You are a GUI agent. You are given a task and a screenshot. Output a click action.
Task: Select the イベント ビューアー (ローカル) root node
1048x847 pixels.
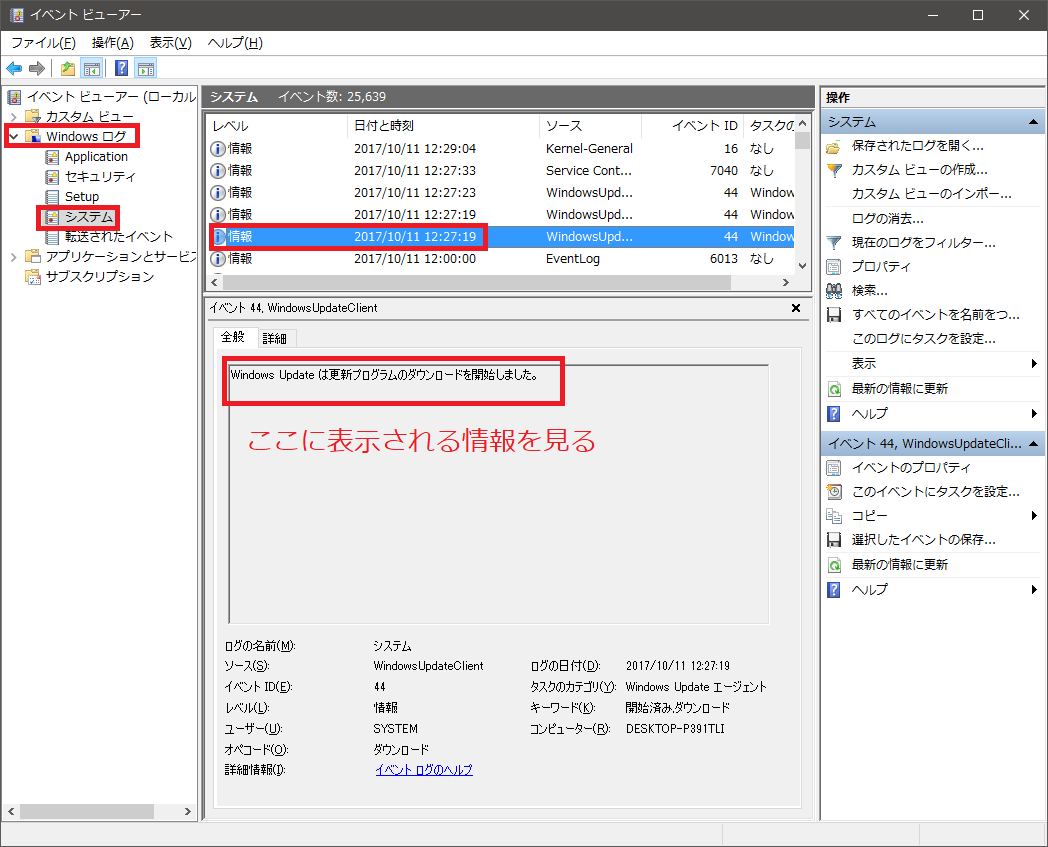pos(111,97)
